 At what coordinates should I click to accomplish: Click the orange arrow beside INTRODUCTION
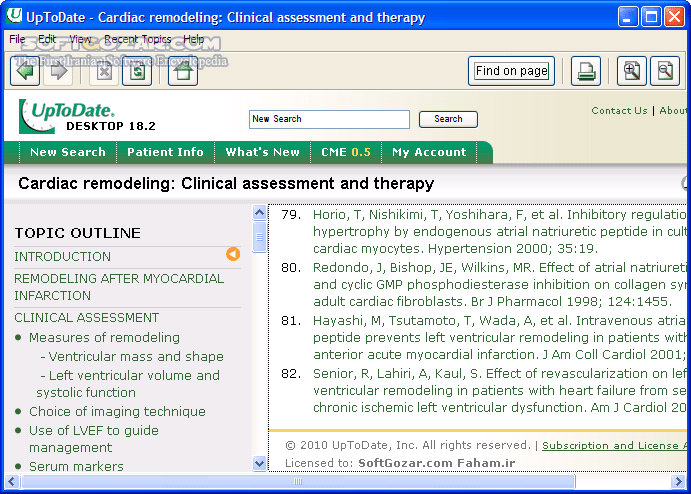click(233, 255)
